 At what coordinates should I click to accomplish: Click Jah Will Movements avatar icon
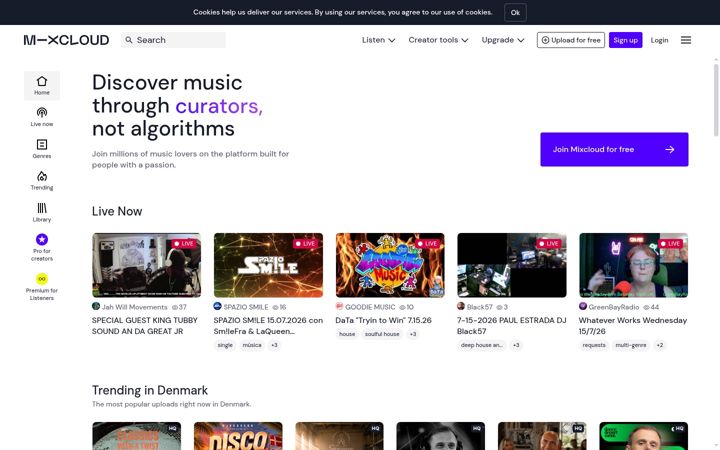coord(96,306)
